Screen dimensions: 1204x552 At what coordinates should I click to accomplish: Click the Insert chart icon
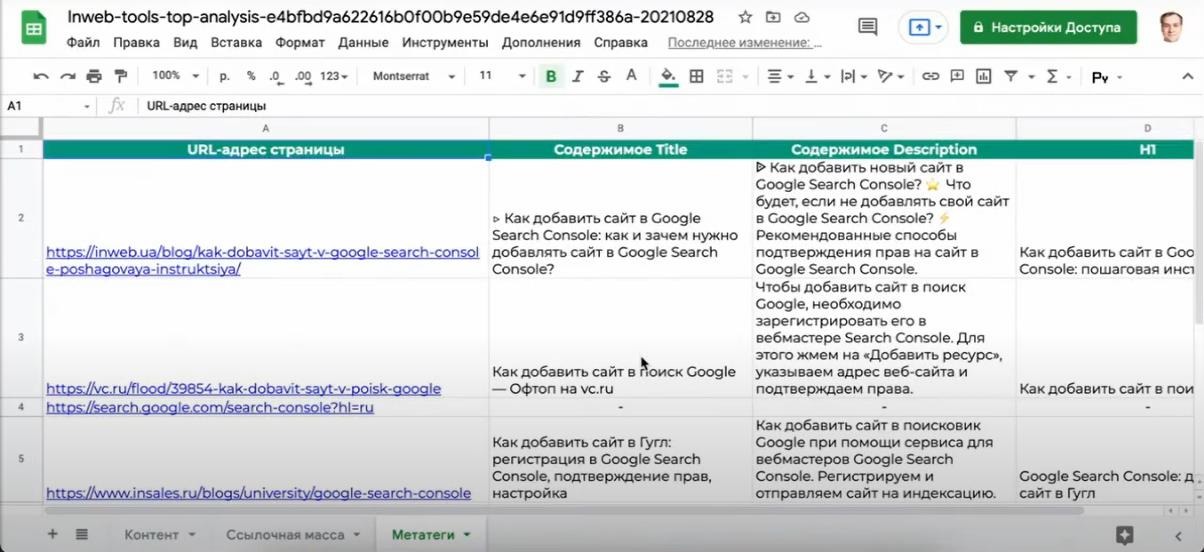coord(984,76)
